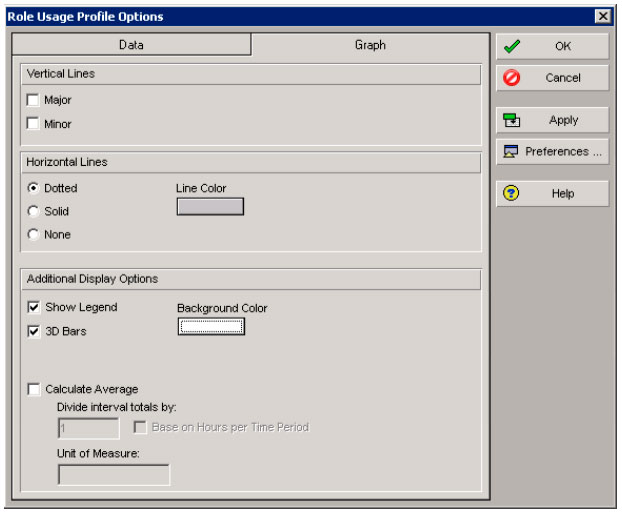Click the Vertical Lines section header
622x515 pixels.
tap(251, 74)
